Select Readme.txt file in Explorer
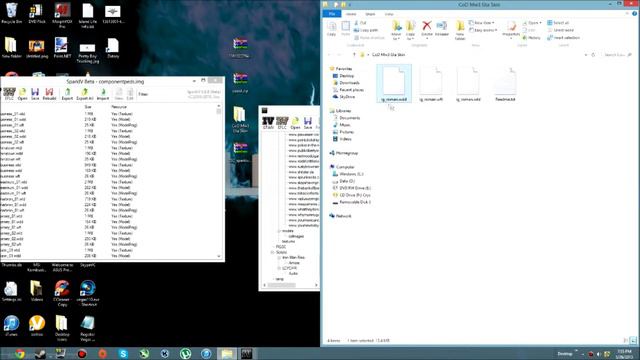The height and width of the screenshot is (360, 640). pos(505,84)
